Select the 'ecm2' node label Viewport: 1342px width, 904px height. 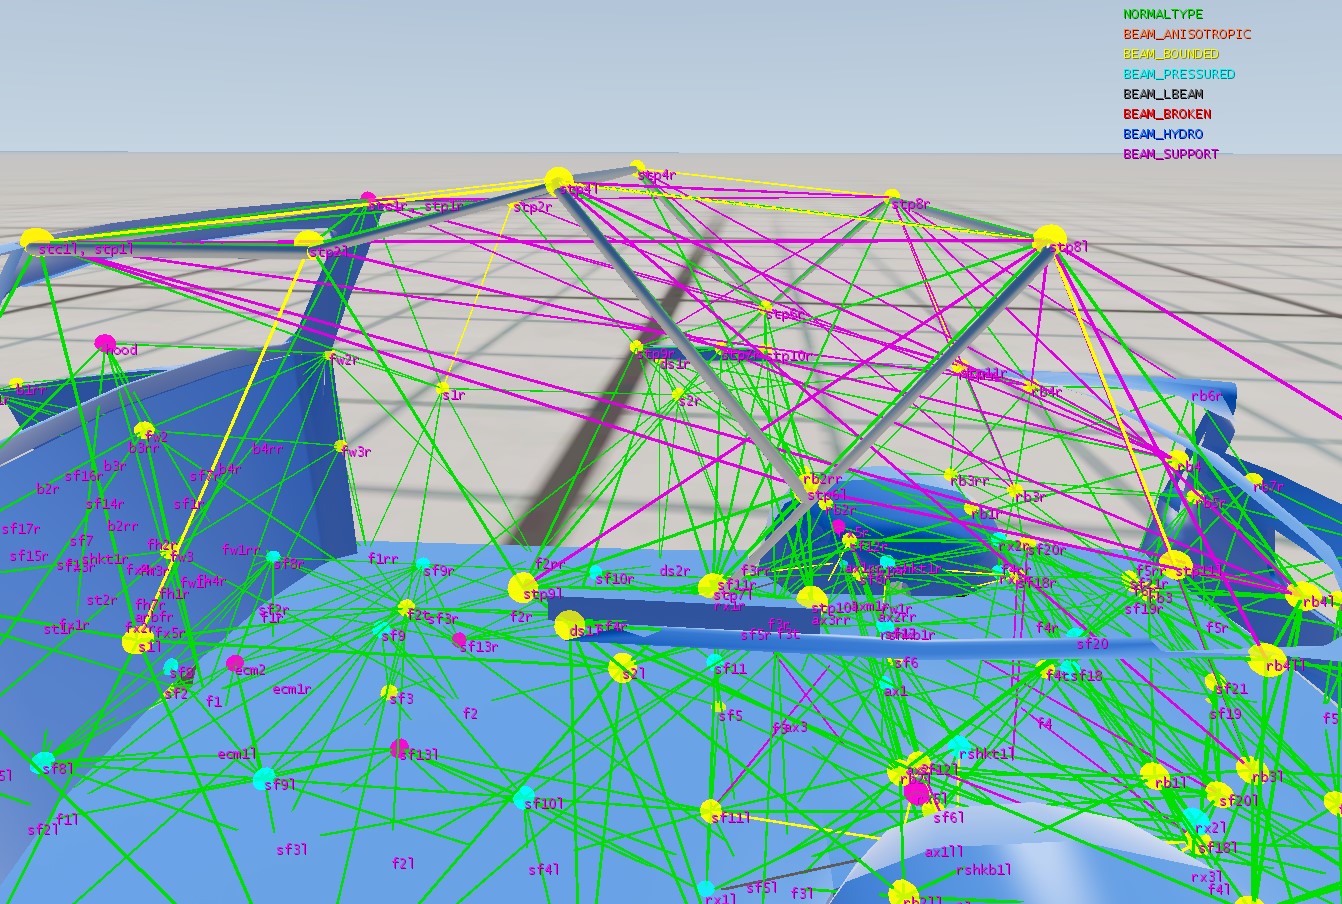[x=250, y=670]
